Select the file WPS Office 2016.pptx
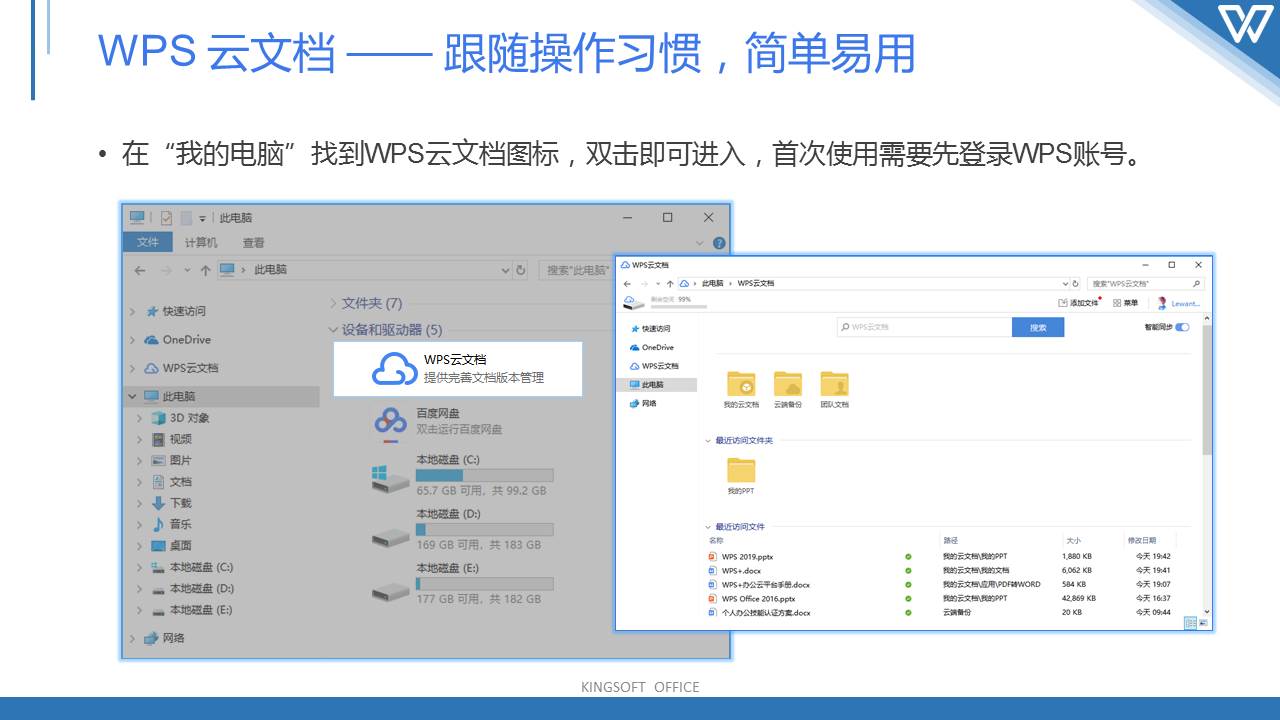1280x720 pixels. point(758,598)
